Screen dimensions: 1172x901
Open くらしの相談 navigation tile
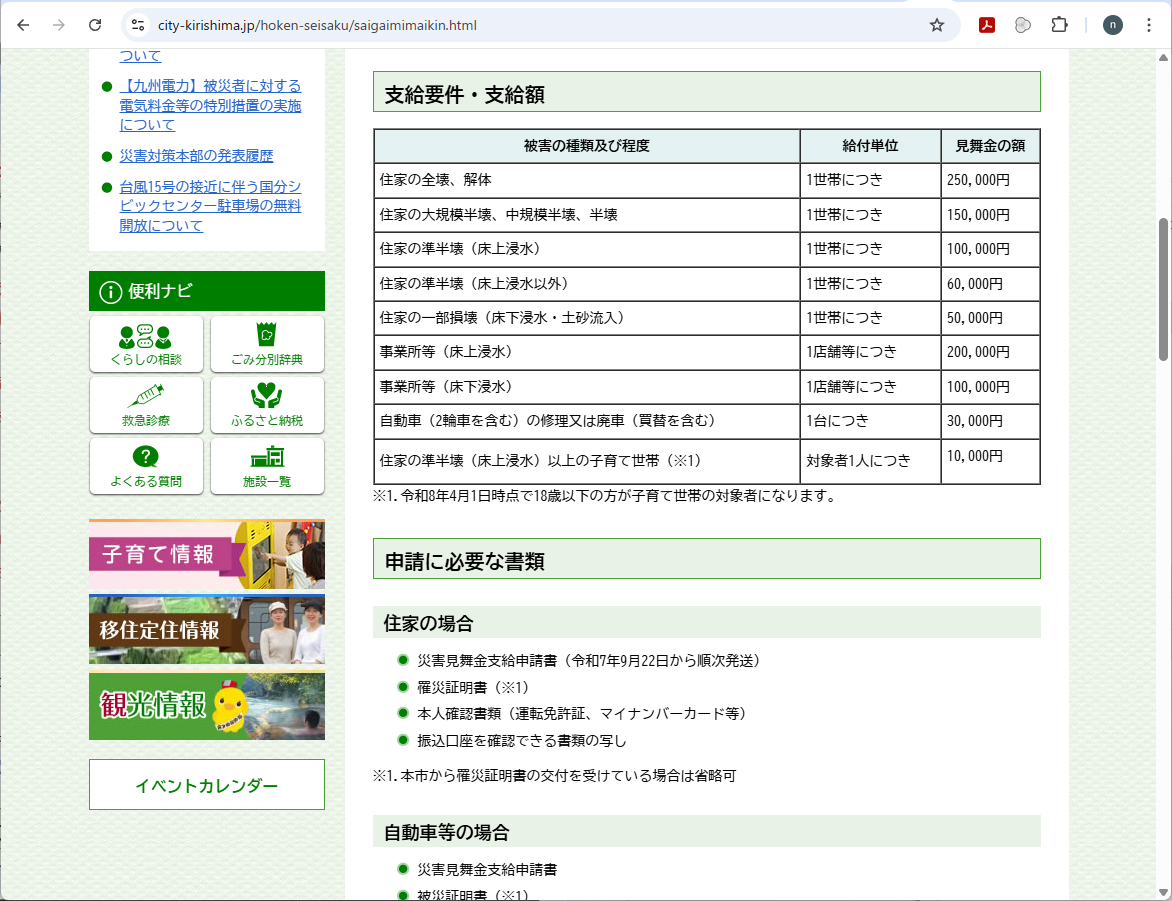[x=146, y=344]
